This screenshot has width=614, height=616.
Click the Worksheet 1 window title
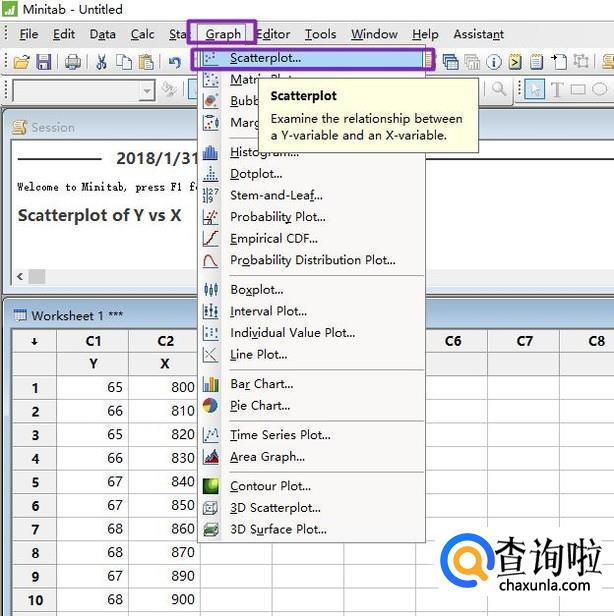click(x=77, y=315)
